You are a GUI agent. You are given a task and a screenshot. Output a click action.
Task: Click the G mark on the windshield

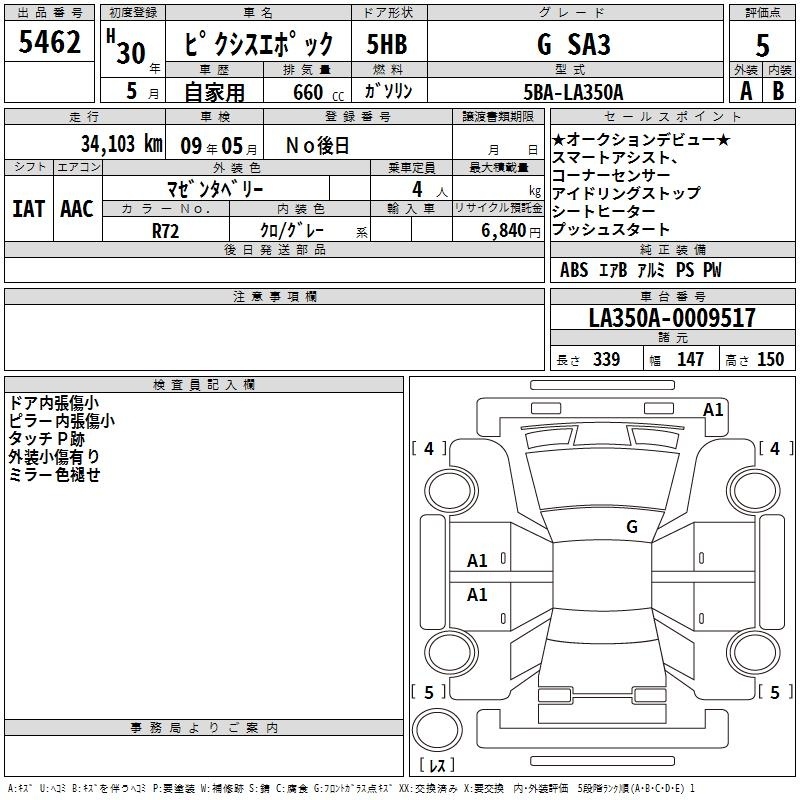[632, 527]
